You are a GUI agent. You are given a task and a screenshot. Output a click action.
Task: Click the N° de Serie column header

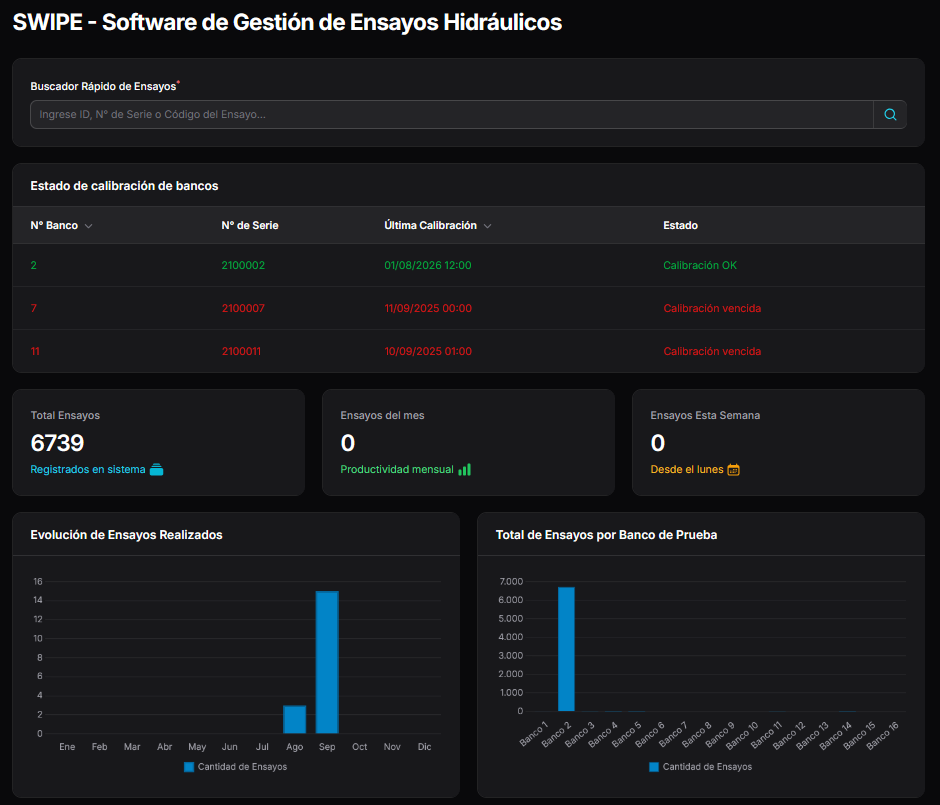pos(250,225)
